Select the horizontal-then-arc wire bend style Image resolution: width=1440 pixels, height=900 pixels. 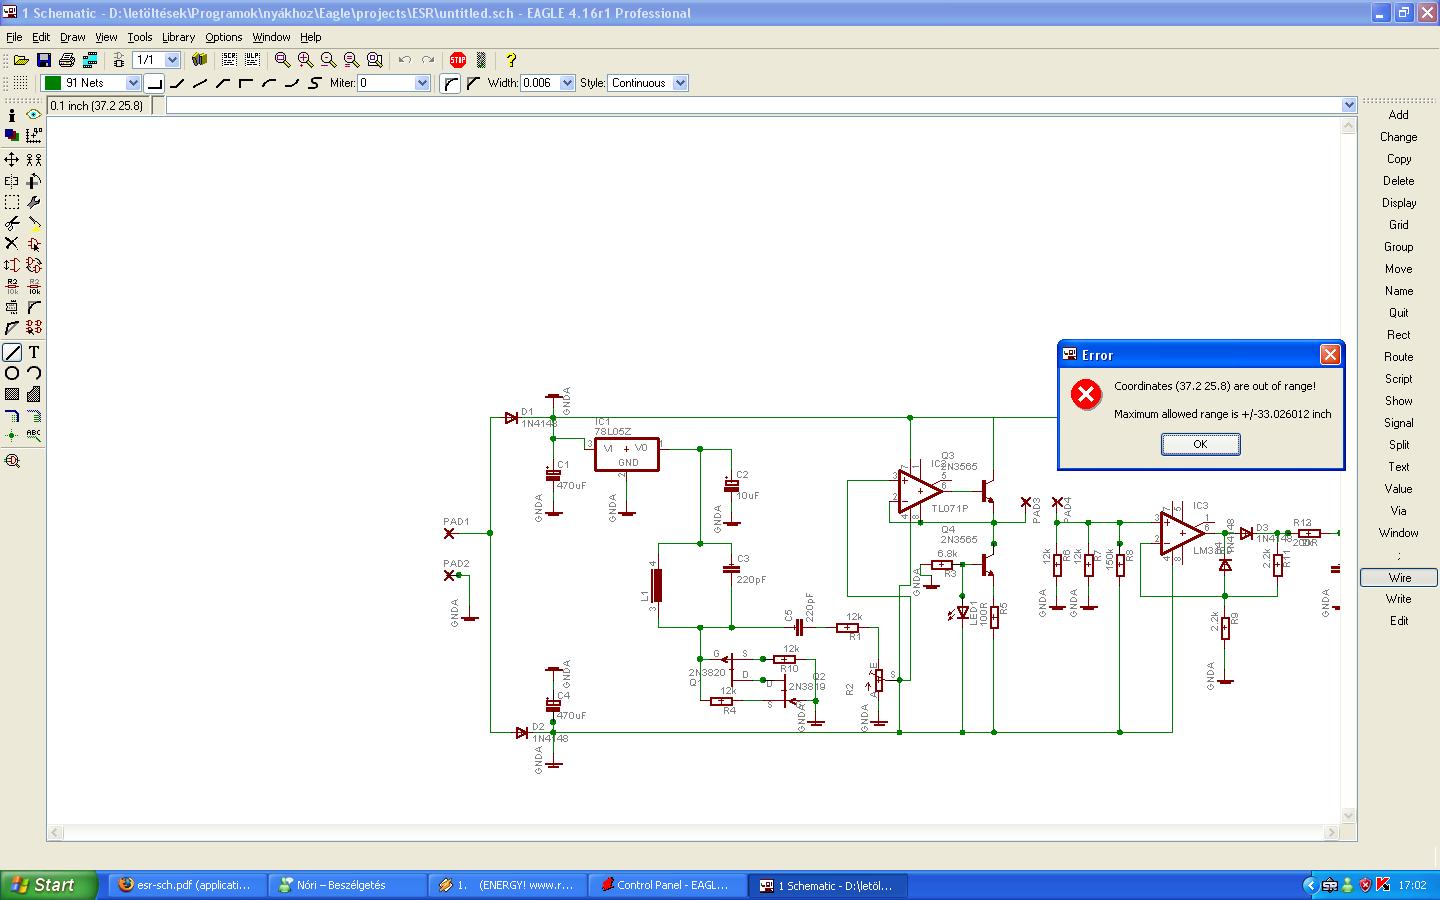[292, 83]
